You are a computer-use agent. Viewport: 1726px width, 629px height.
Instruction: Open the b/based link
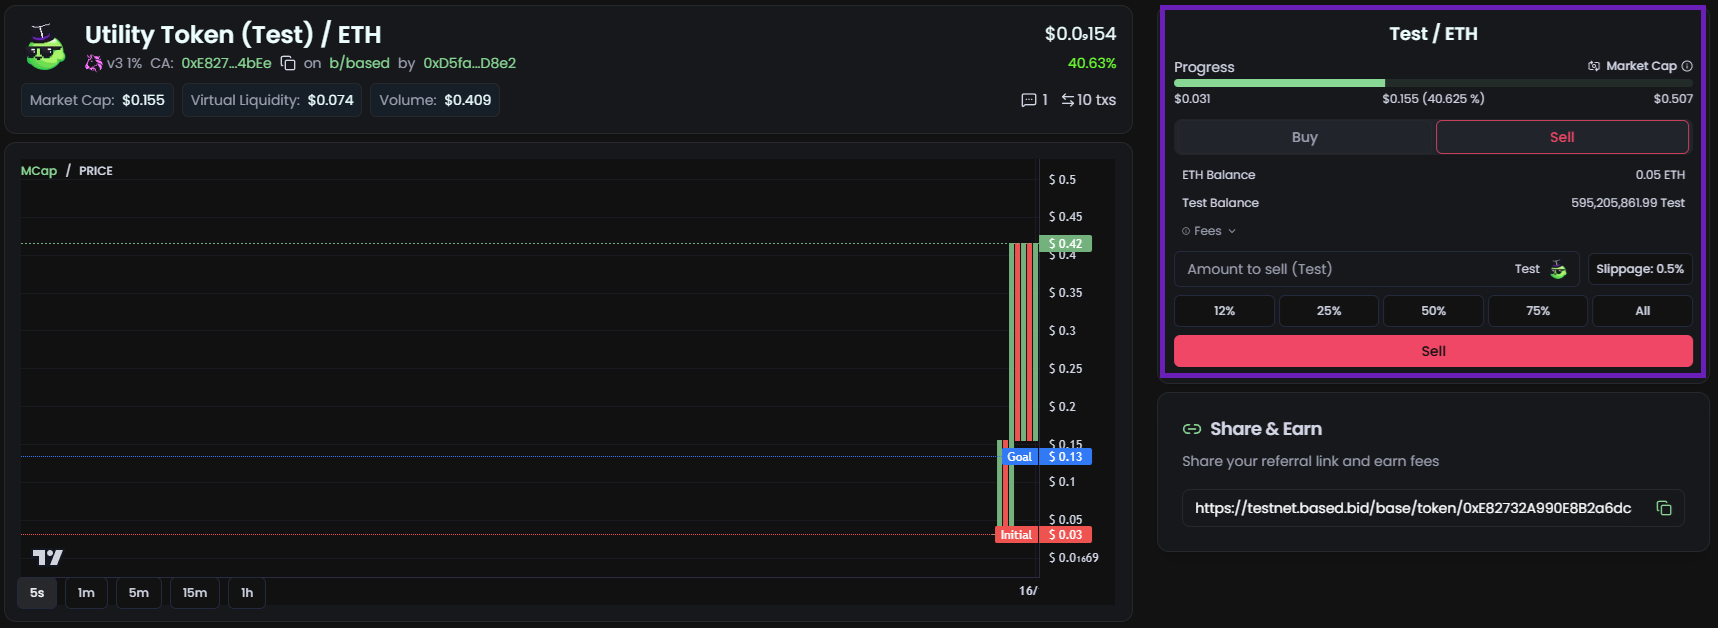[x=359, y=63]
